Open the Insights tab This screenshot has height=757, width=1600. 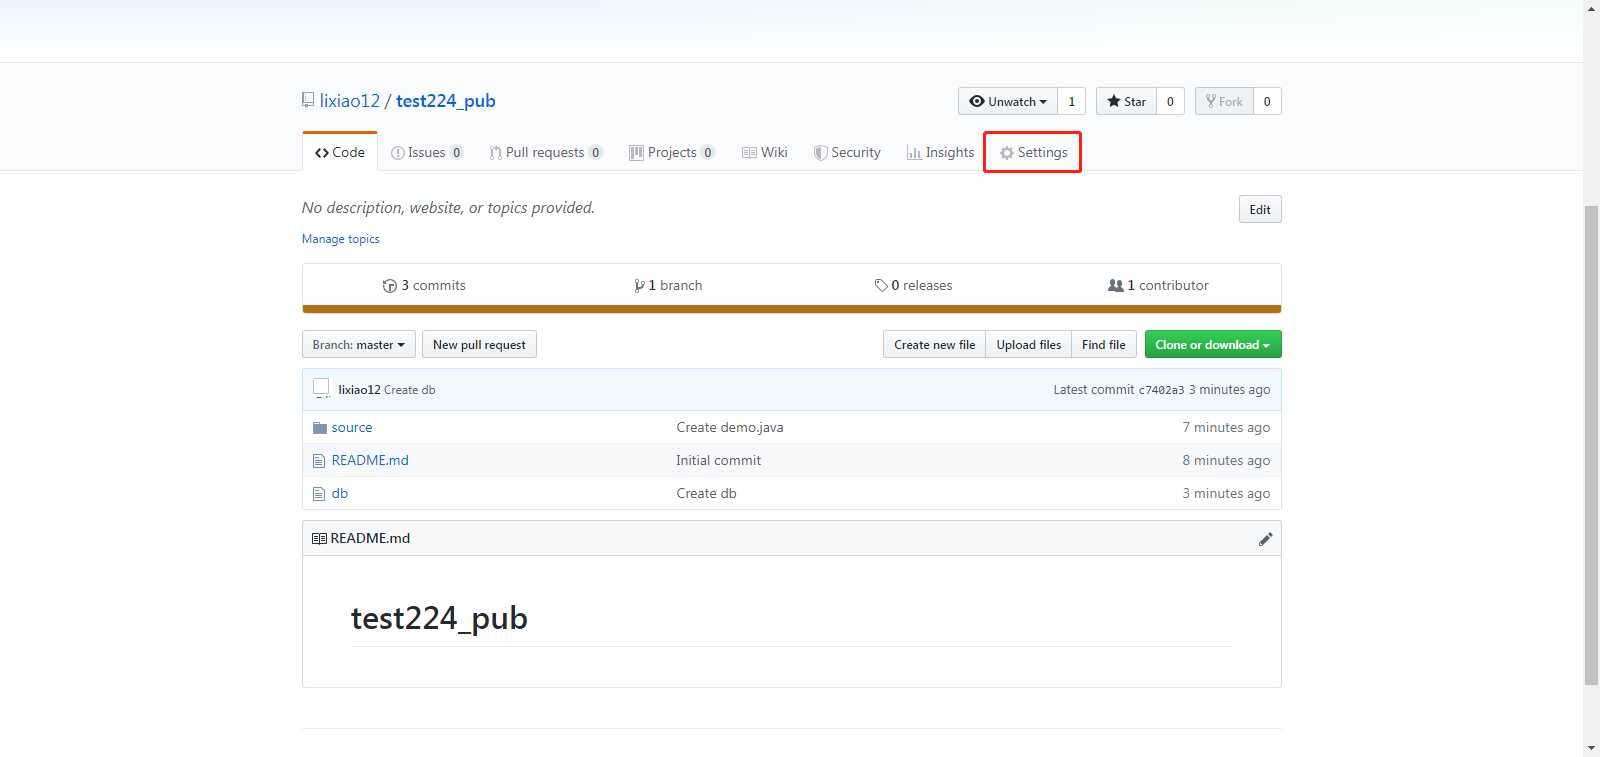click(x=940, y=152)
